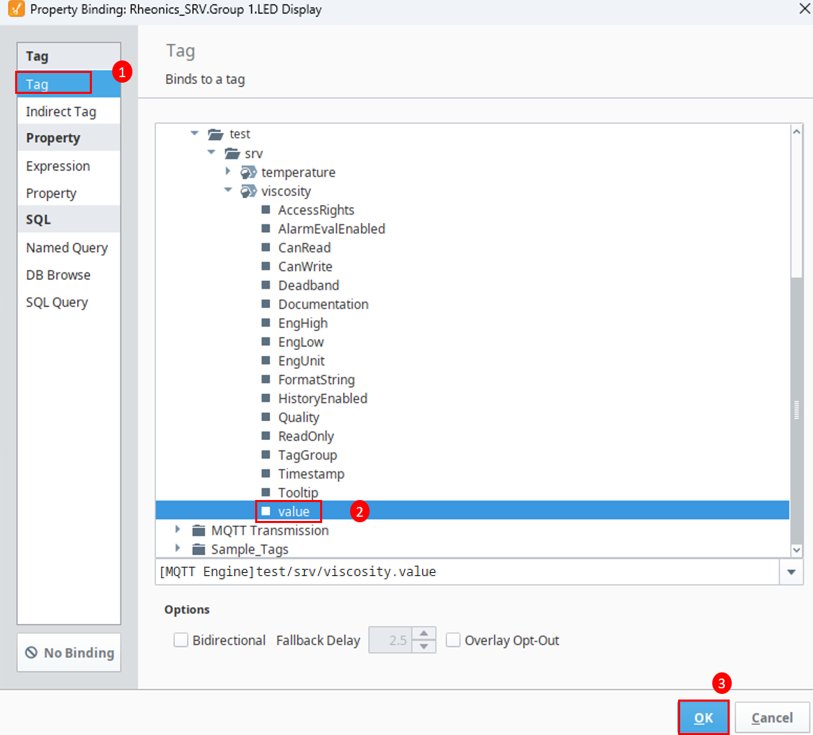
Task: Click the CanWrite property icon
Action: point(266,266)
